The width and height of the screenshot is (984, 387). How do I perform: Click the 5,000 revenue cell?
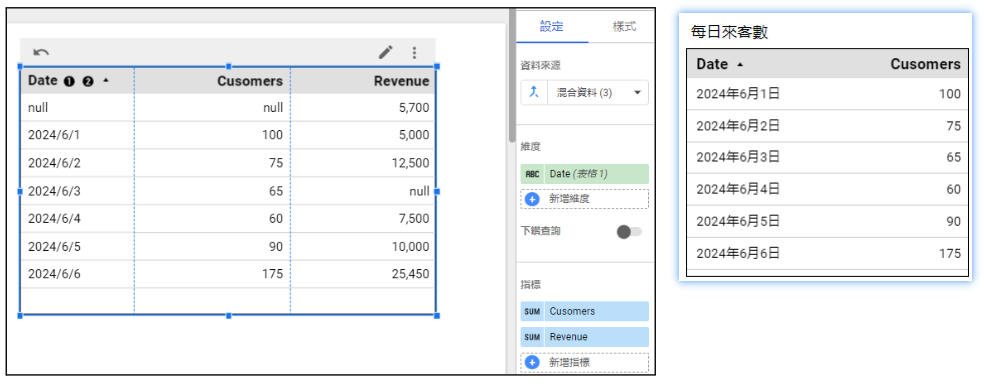pyautogui.click(x=414, y=135)
